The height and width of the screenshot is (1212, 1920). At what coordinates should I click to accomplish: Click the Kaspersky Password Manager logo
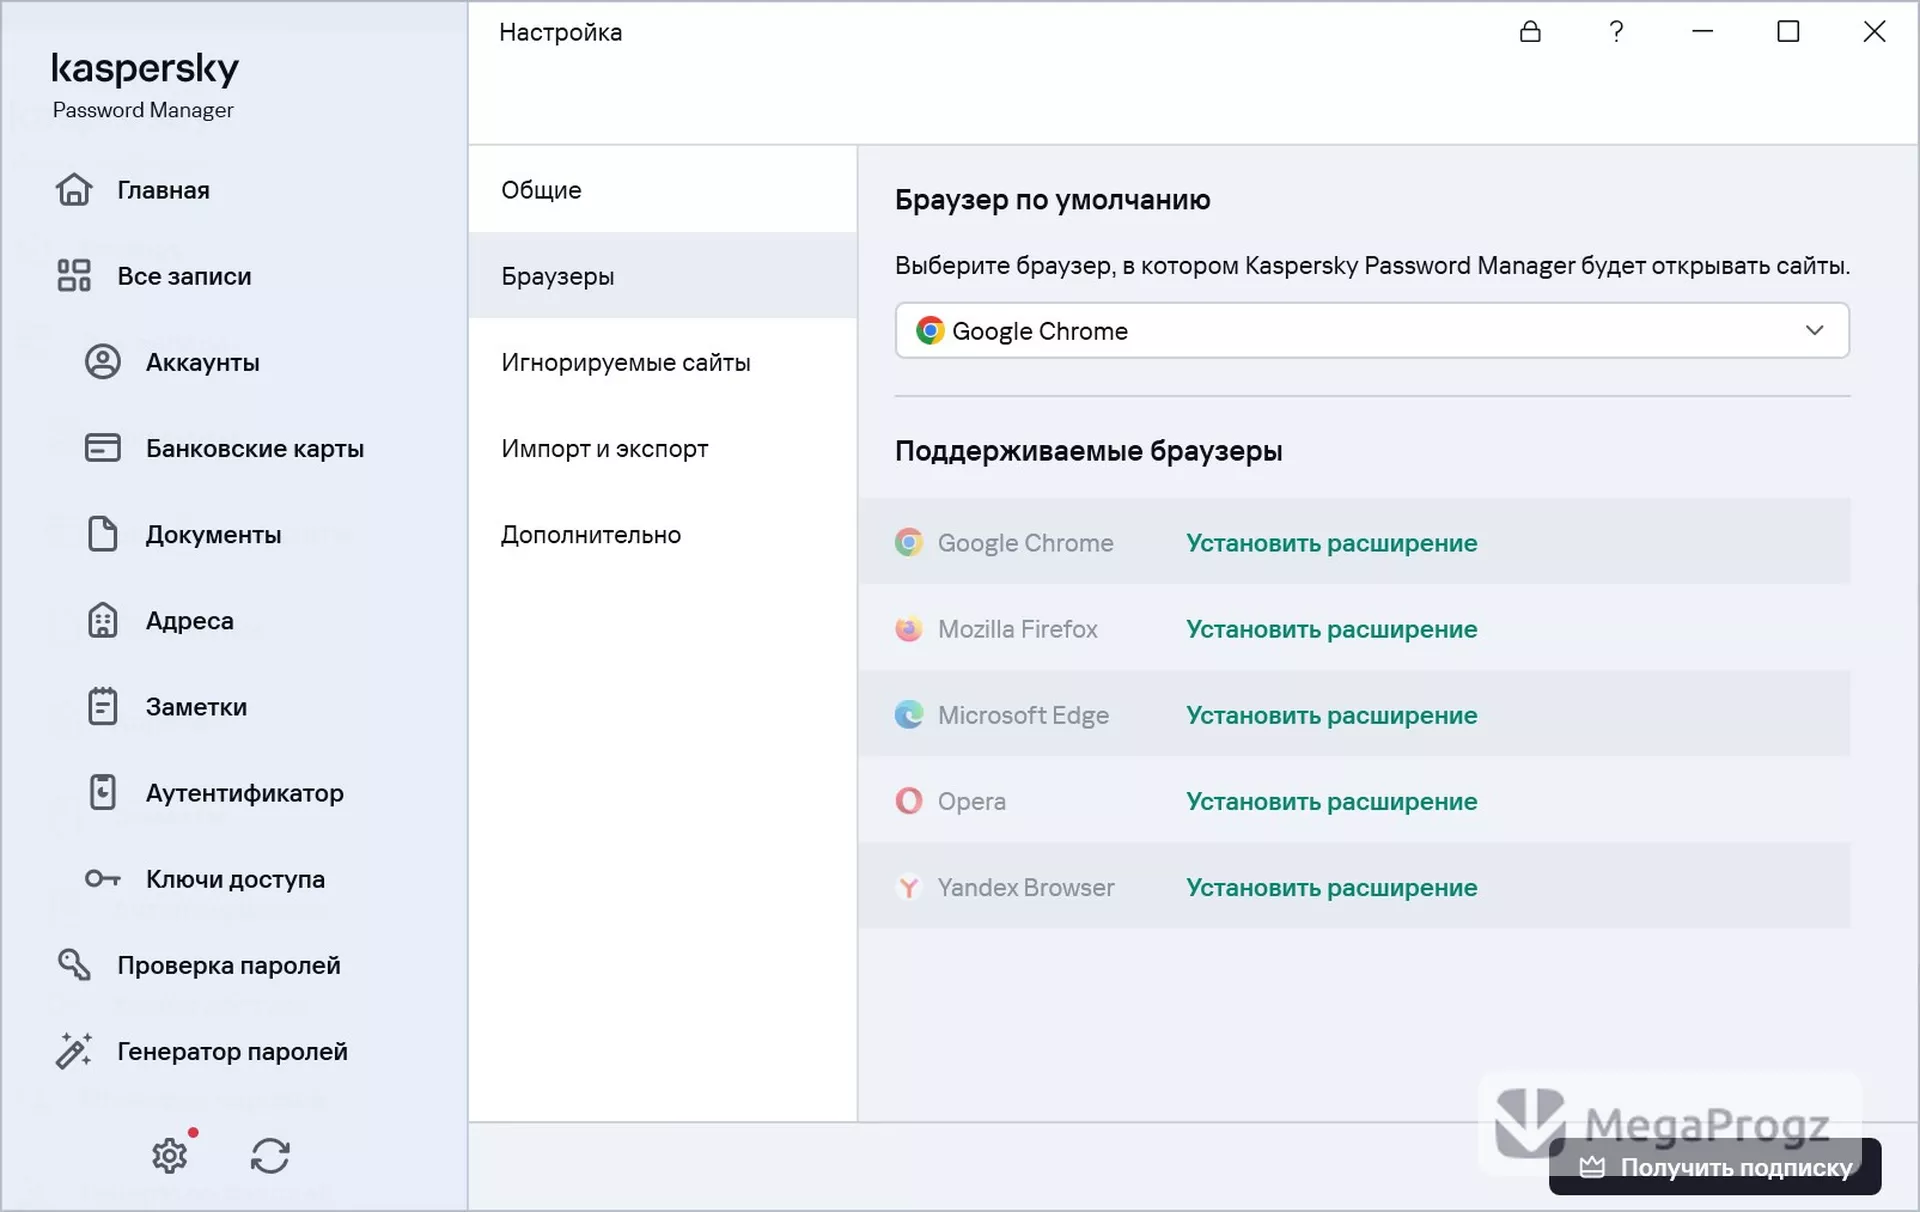click(145, 86)
